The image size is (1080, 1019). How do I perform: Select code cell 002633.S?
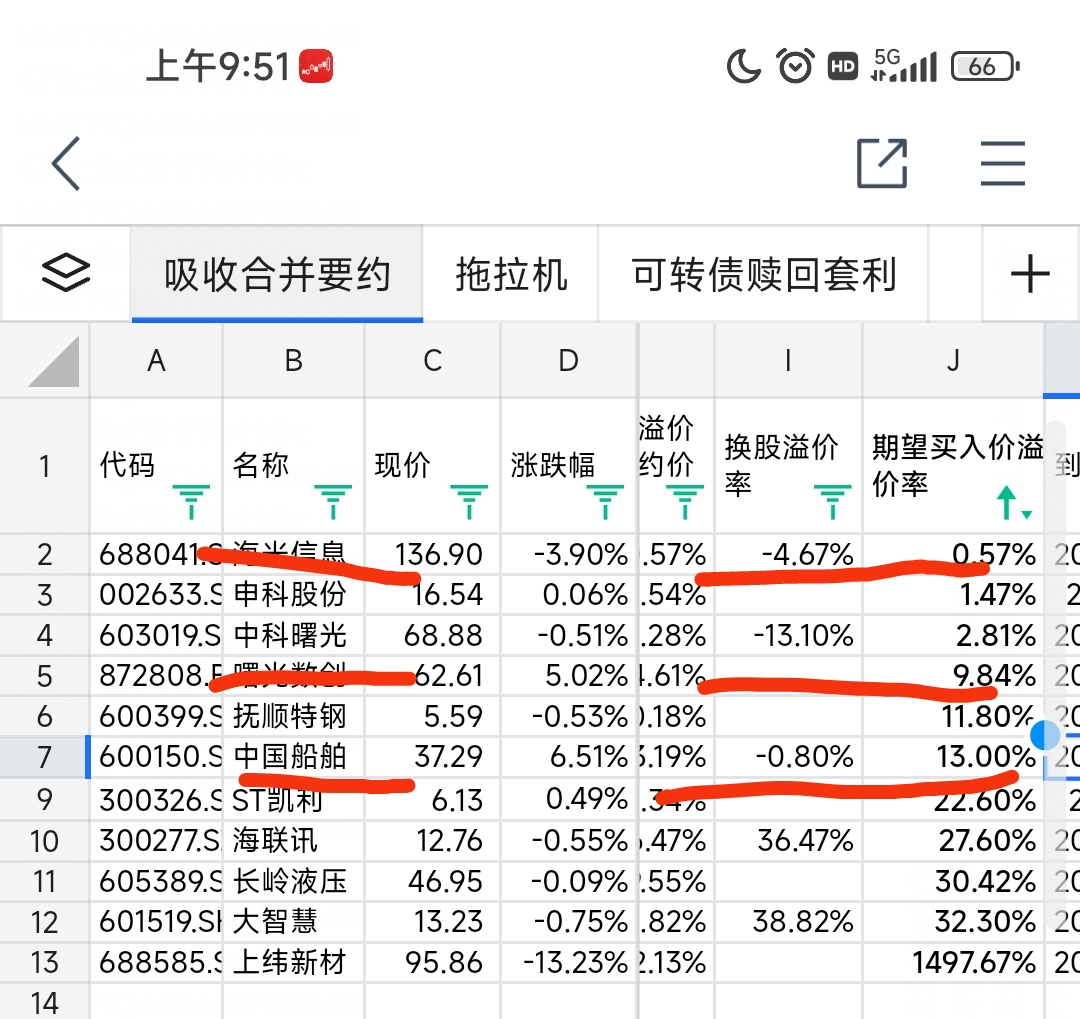click(x=156, y=595)
